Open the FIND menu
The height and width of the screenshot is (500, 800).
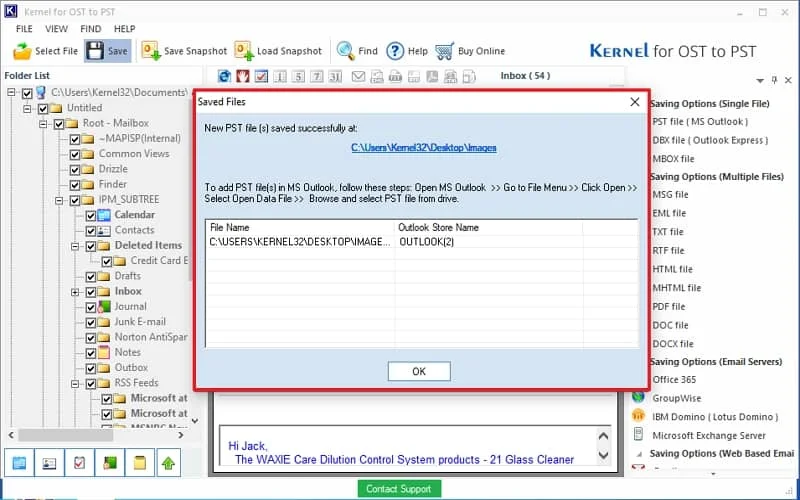91,29
